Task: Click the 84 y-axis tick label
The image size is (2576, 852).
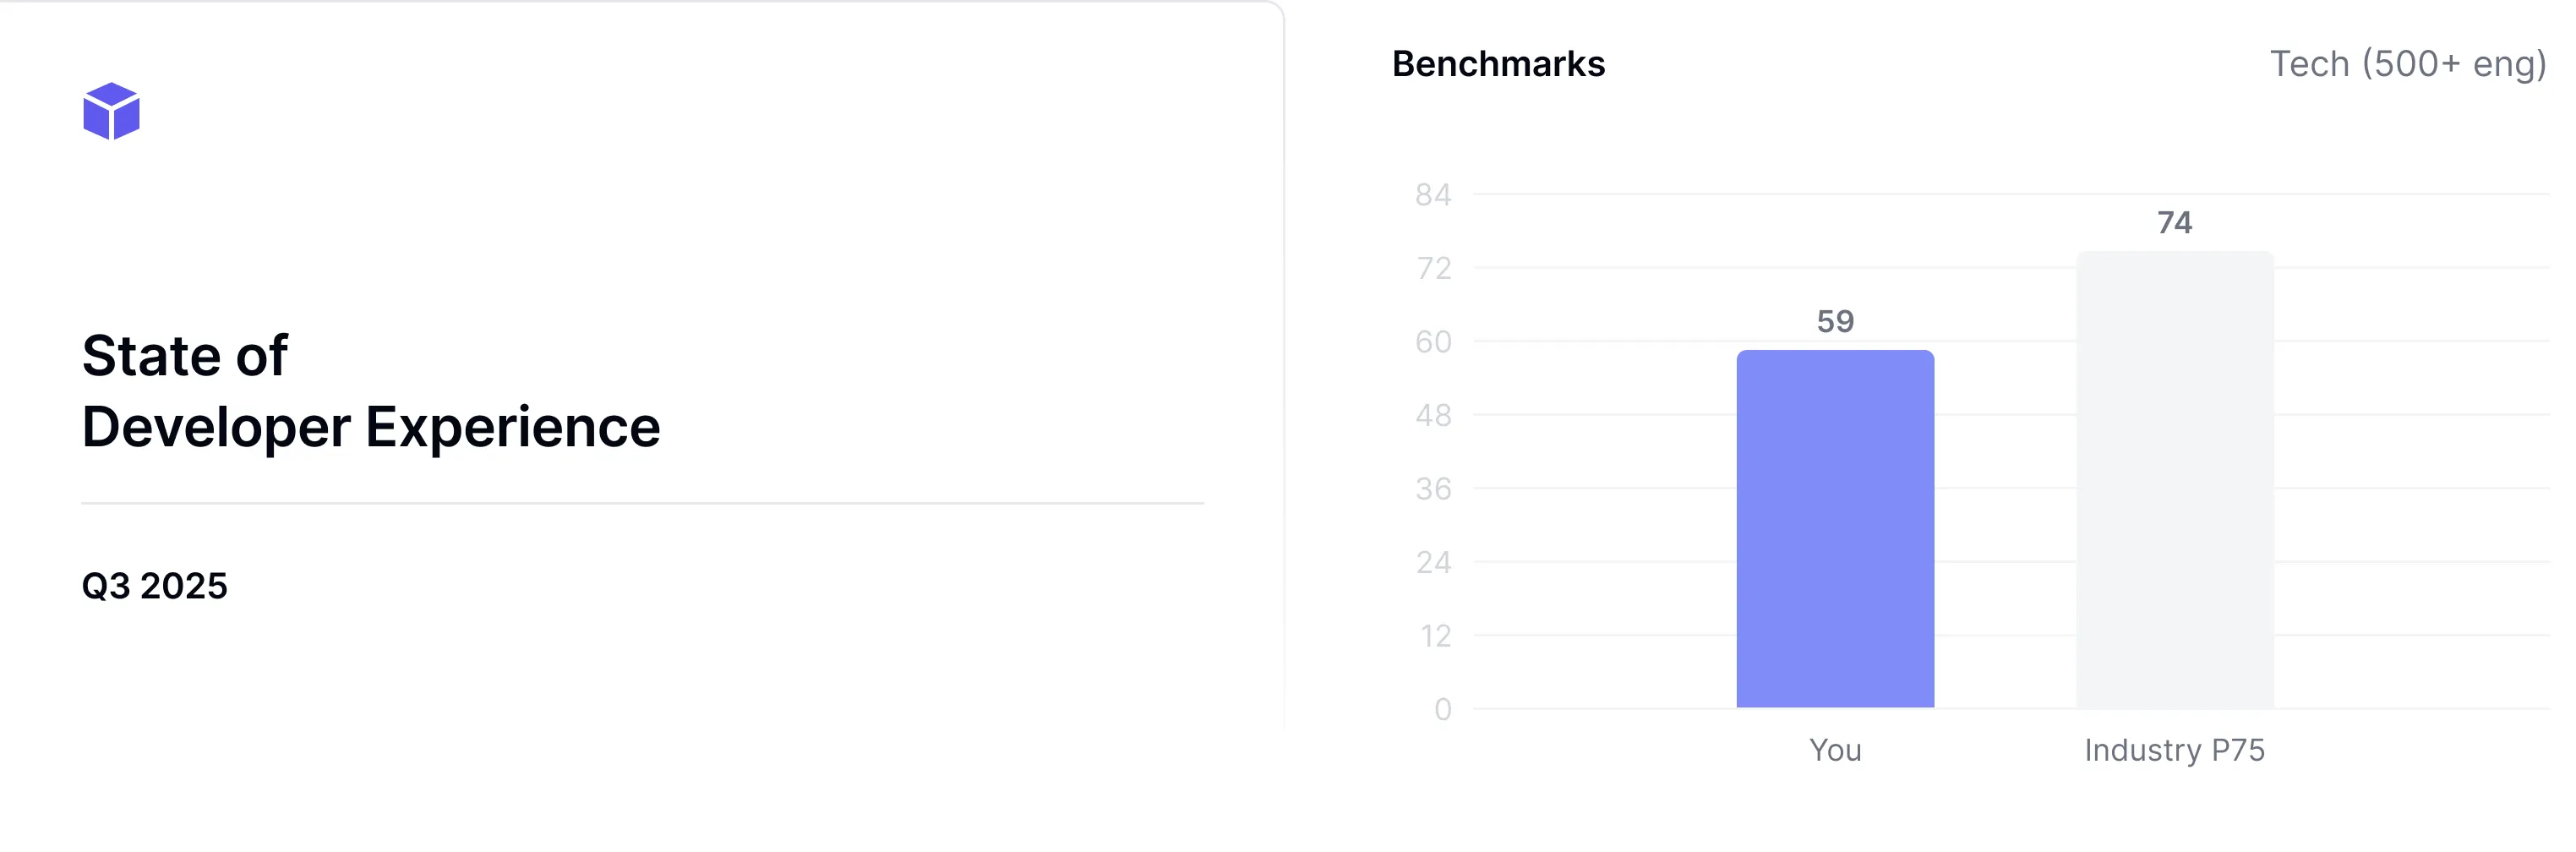Action: (1433, 195)
